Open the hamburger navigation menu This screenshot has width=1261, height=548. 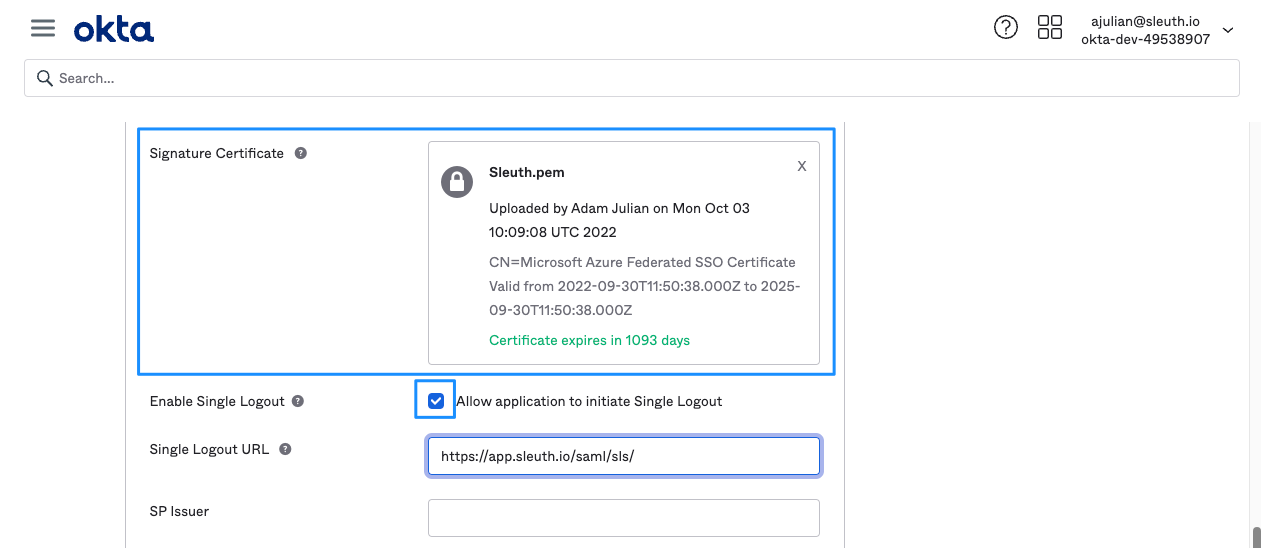pos(43,29)
